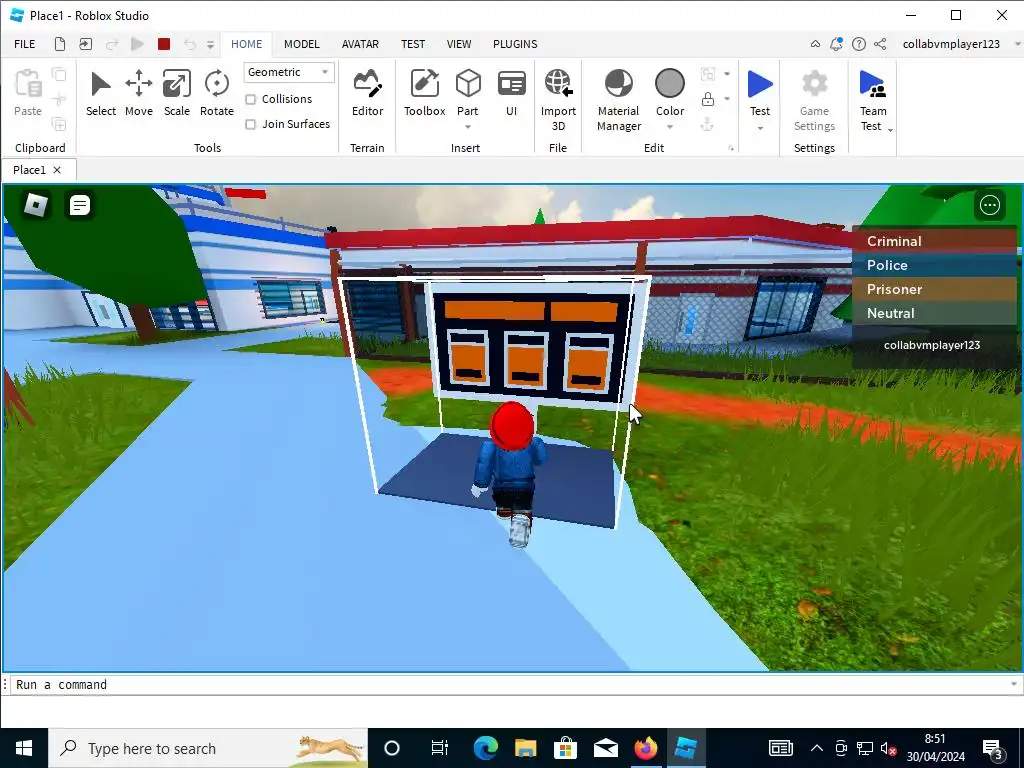Open the Windows Start menu

pyautogui.click(x=24, y=748)
